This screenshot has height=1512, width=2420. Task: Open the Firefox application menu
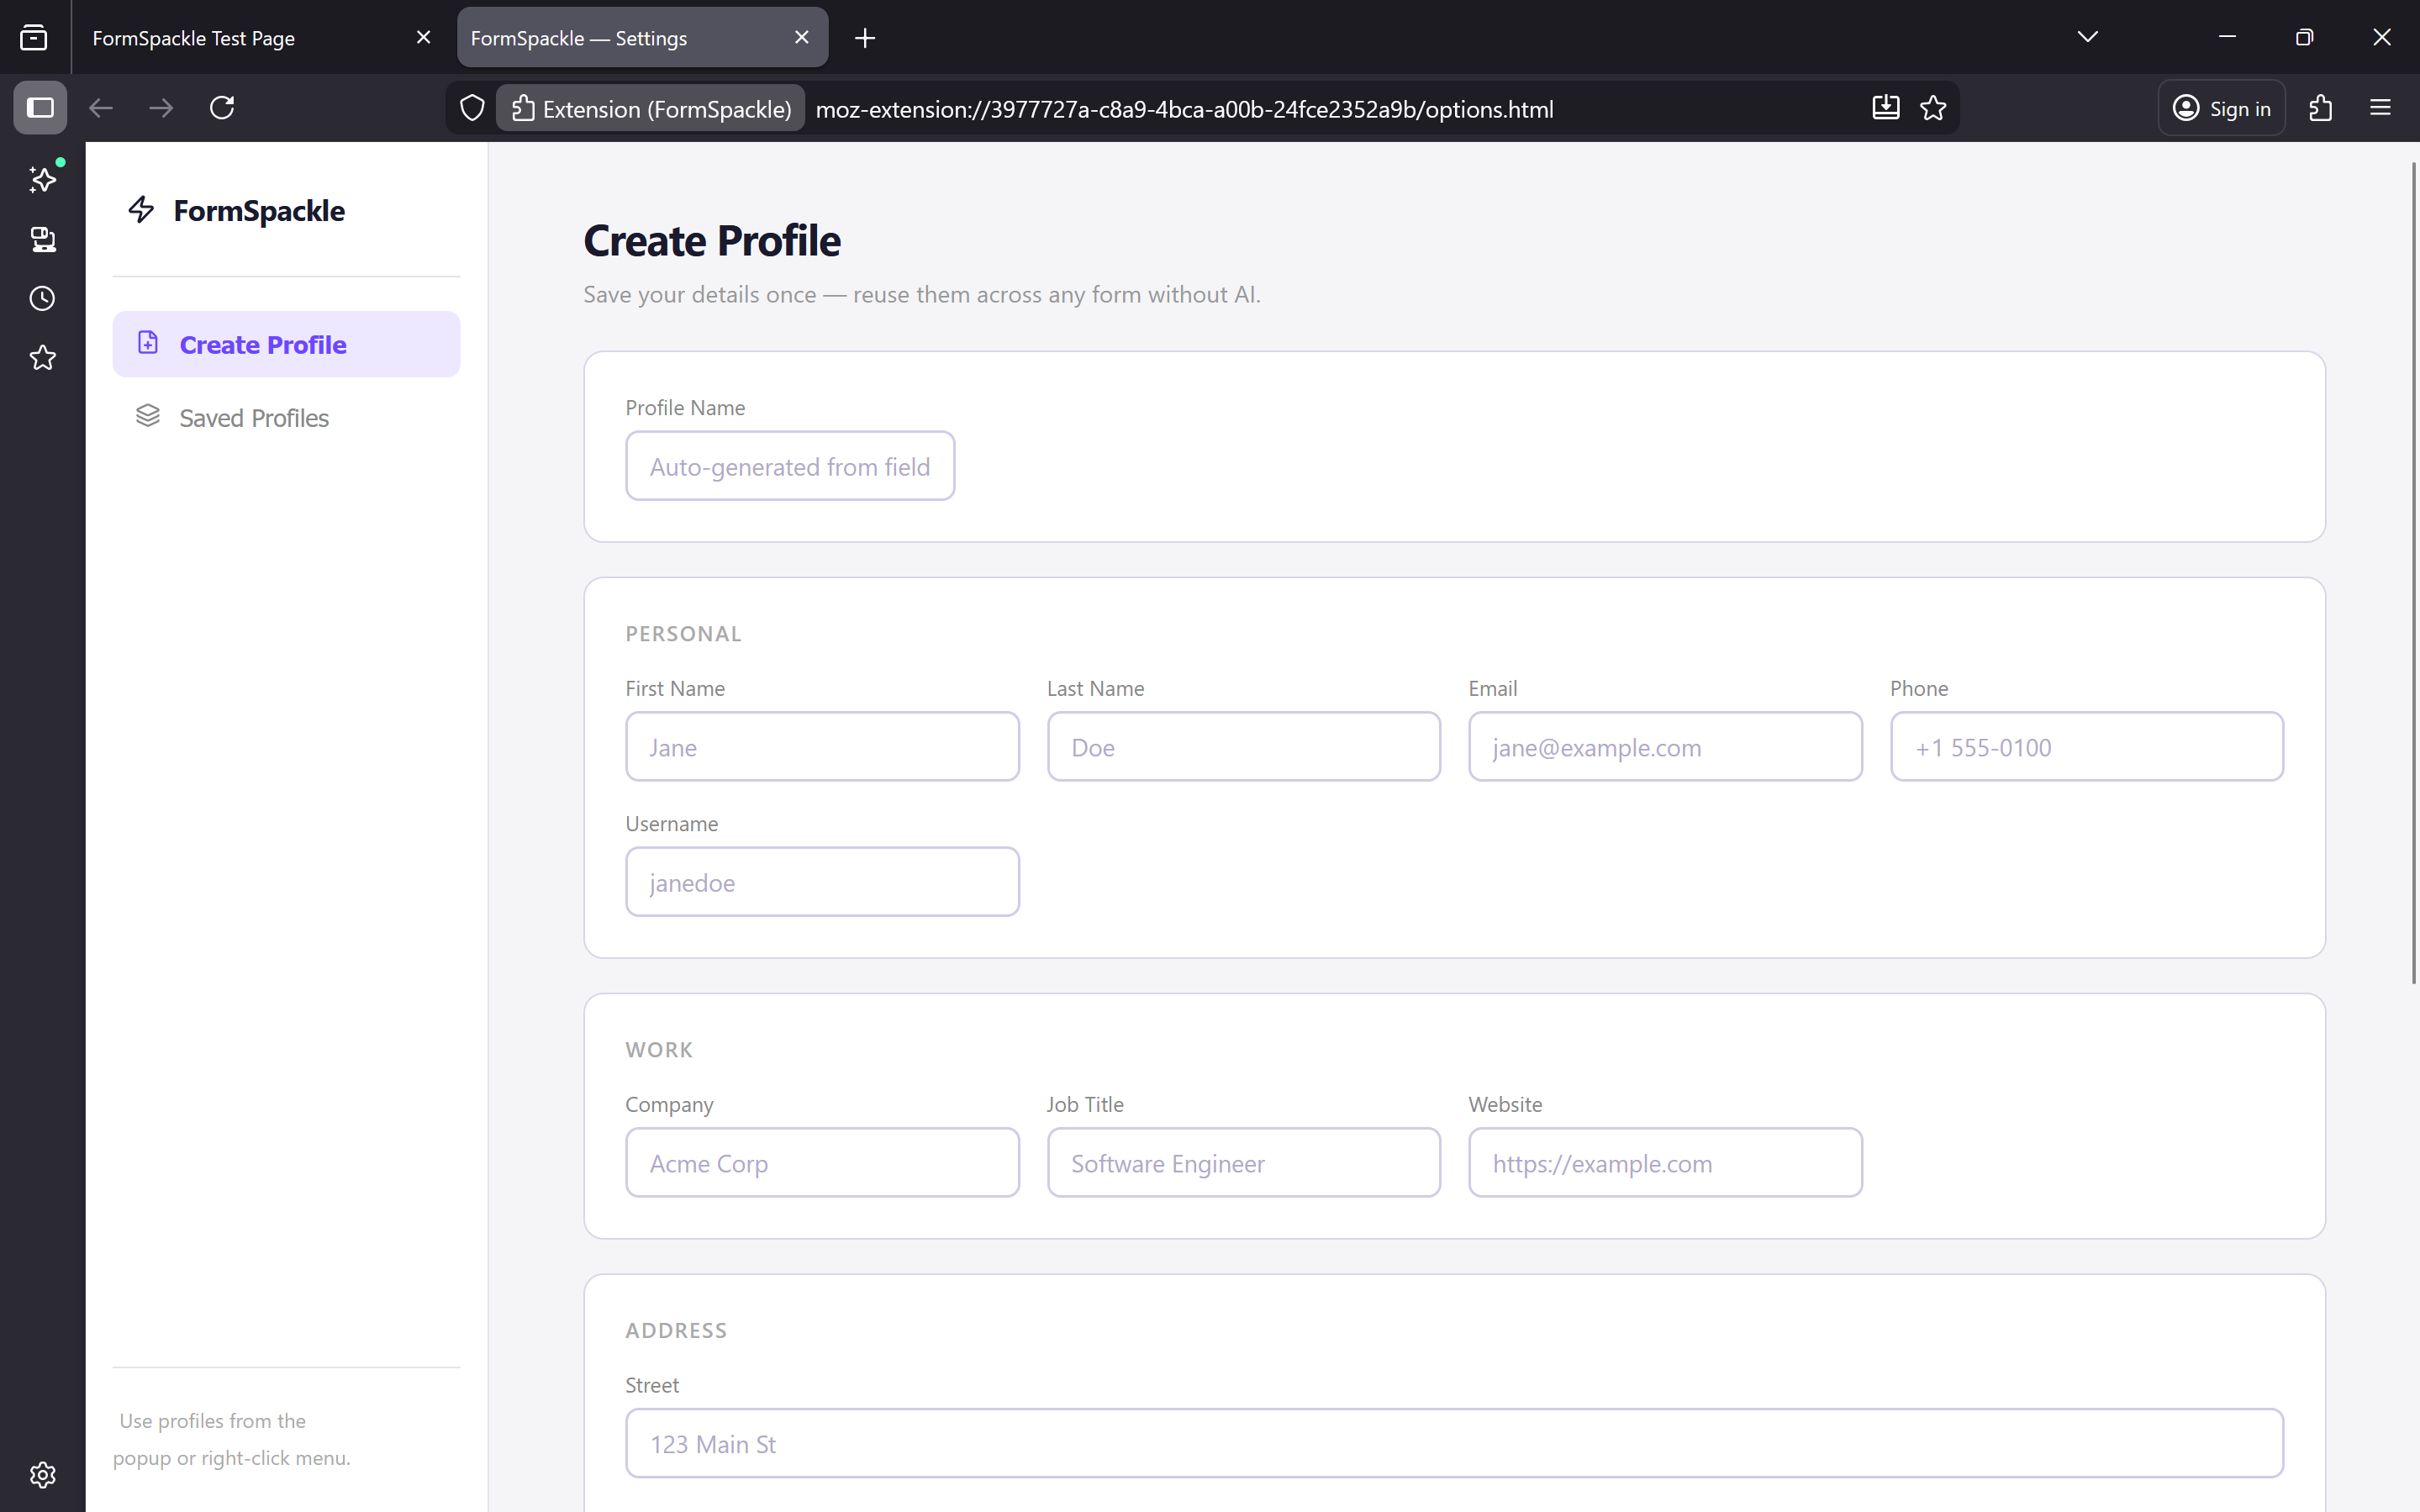coord(2380,108)
